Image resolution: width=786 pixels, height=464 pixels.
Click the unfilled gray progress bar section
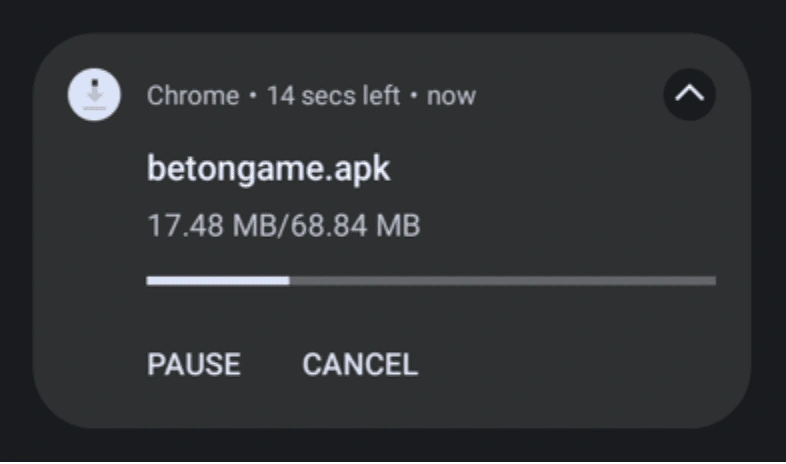502,281
